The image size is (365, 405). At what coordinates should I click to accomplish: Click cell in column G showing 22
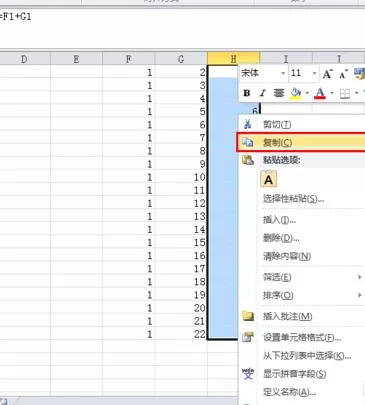tap(181, 334)
